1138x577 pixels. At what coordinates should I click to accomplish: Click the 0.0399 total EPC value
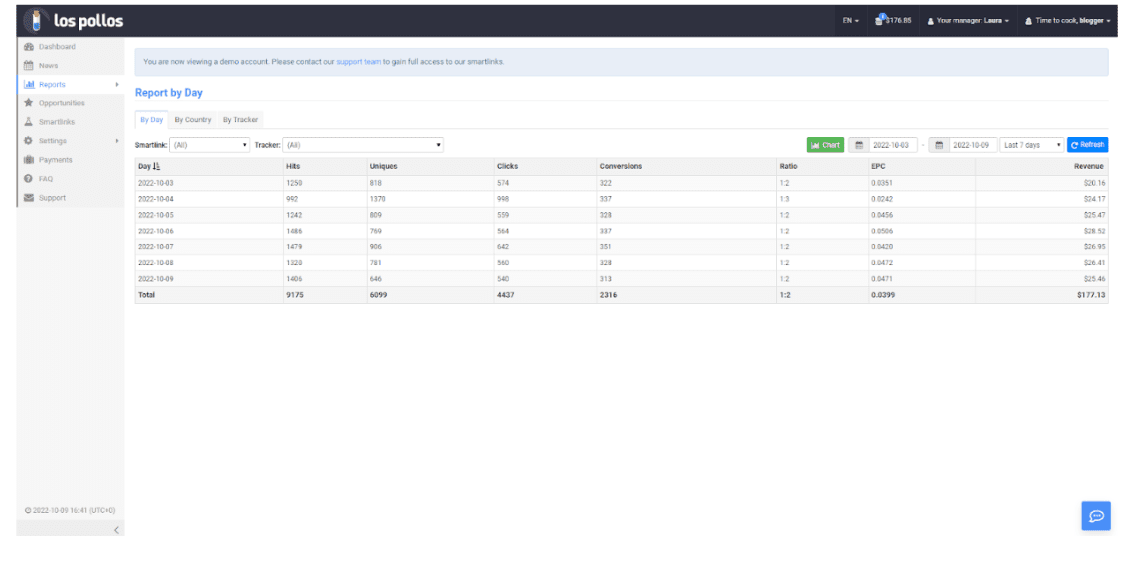pos(883,295)
